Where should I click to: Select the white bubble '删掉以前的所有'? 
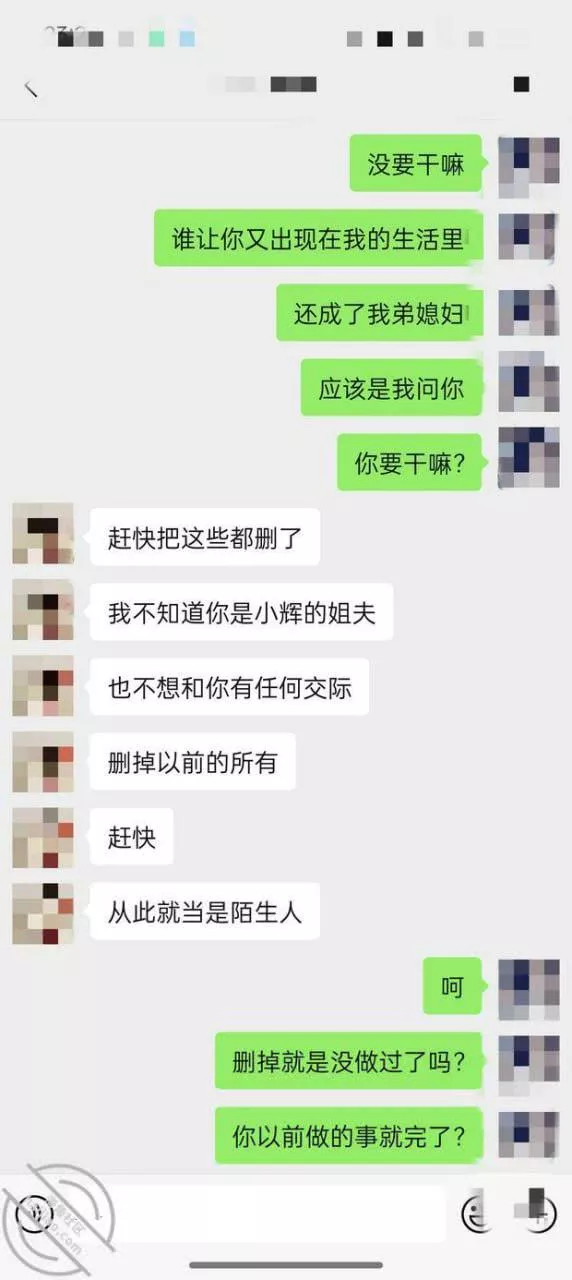point(193,762)
